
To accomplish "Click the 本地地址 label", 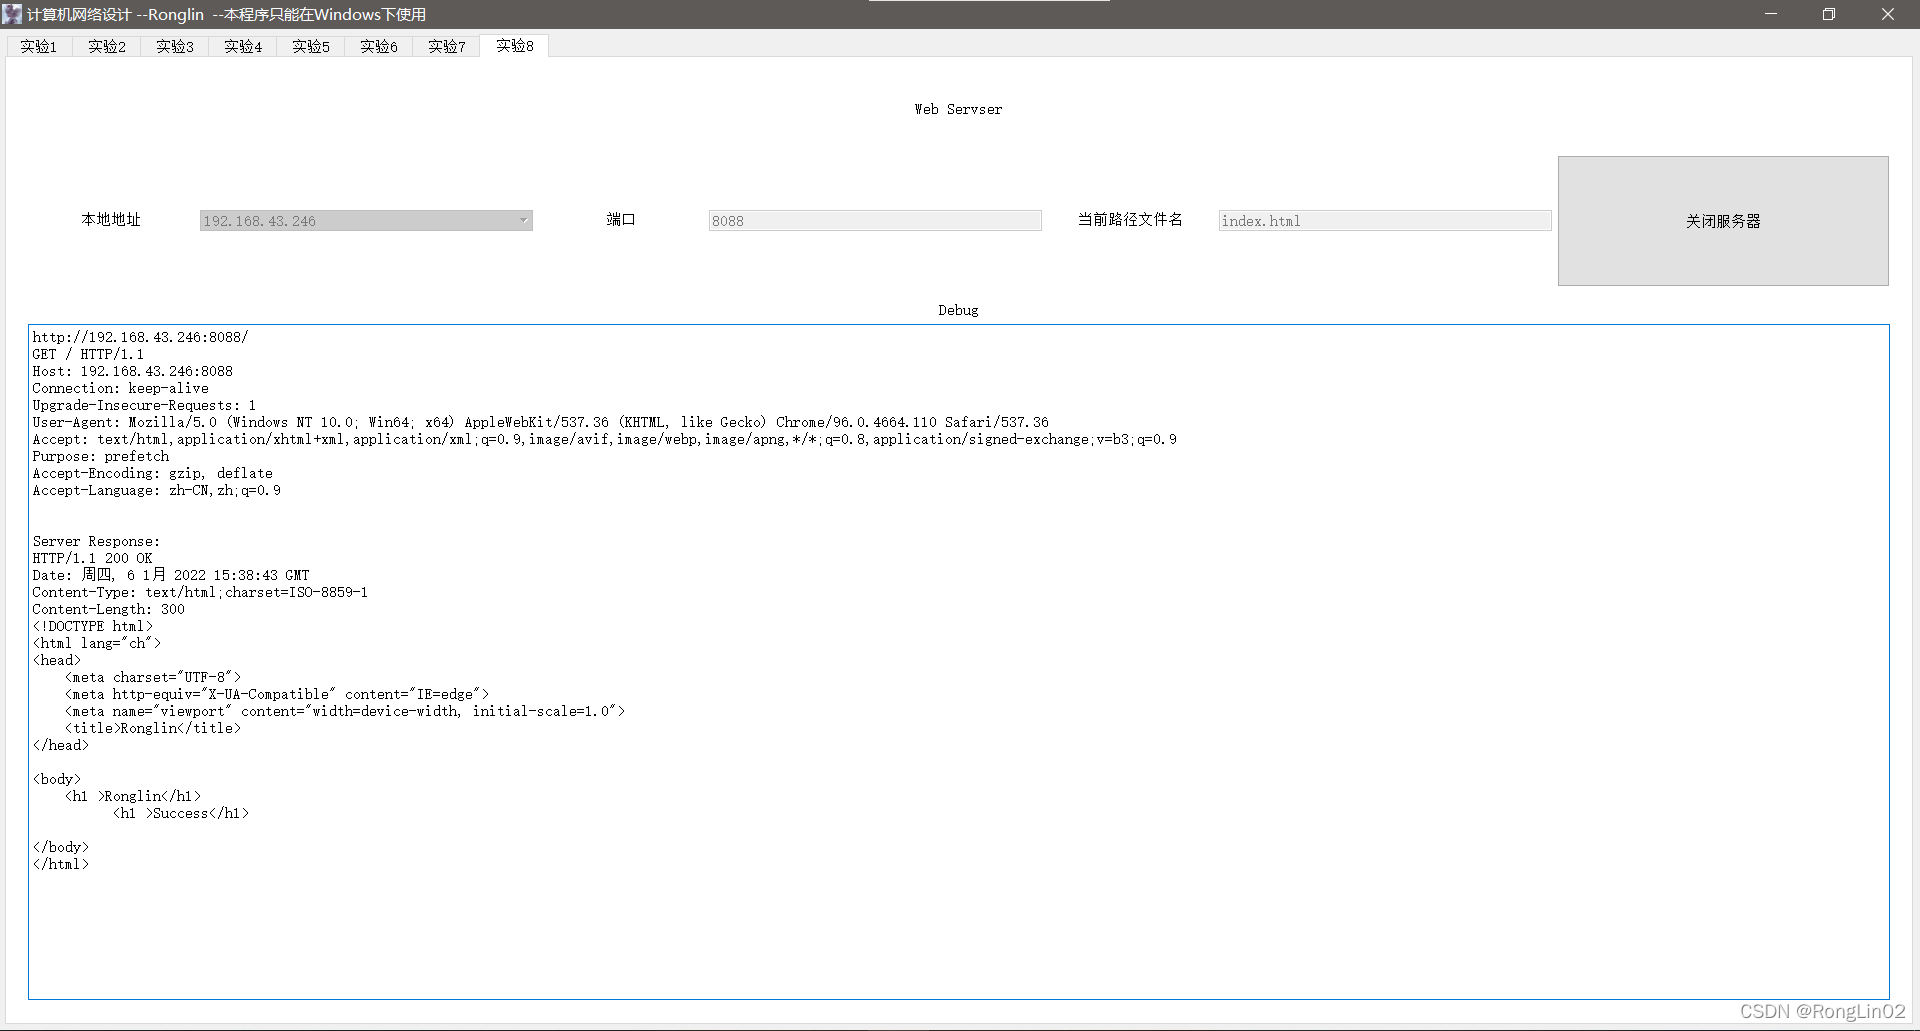I will pyautogui.click(x=111, y=220).
